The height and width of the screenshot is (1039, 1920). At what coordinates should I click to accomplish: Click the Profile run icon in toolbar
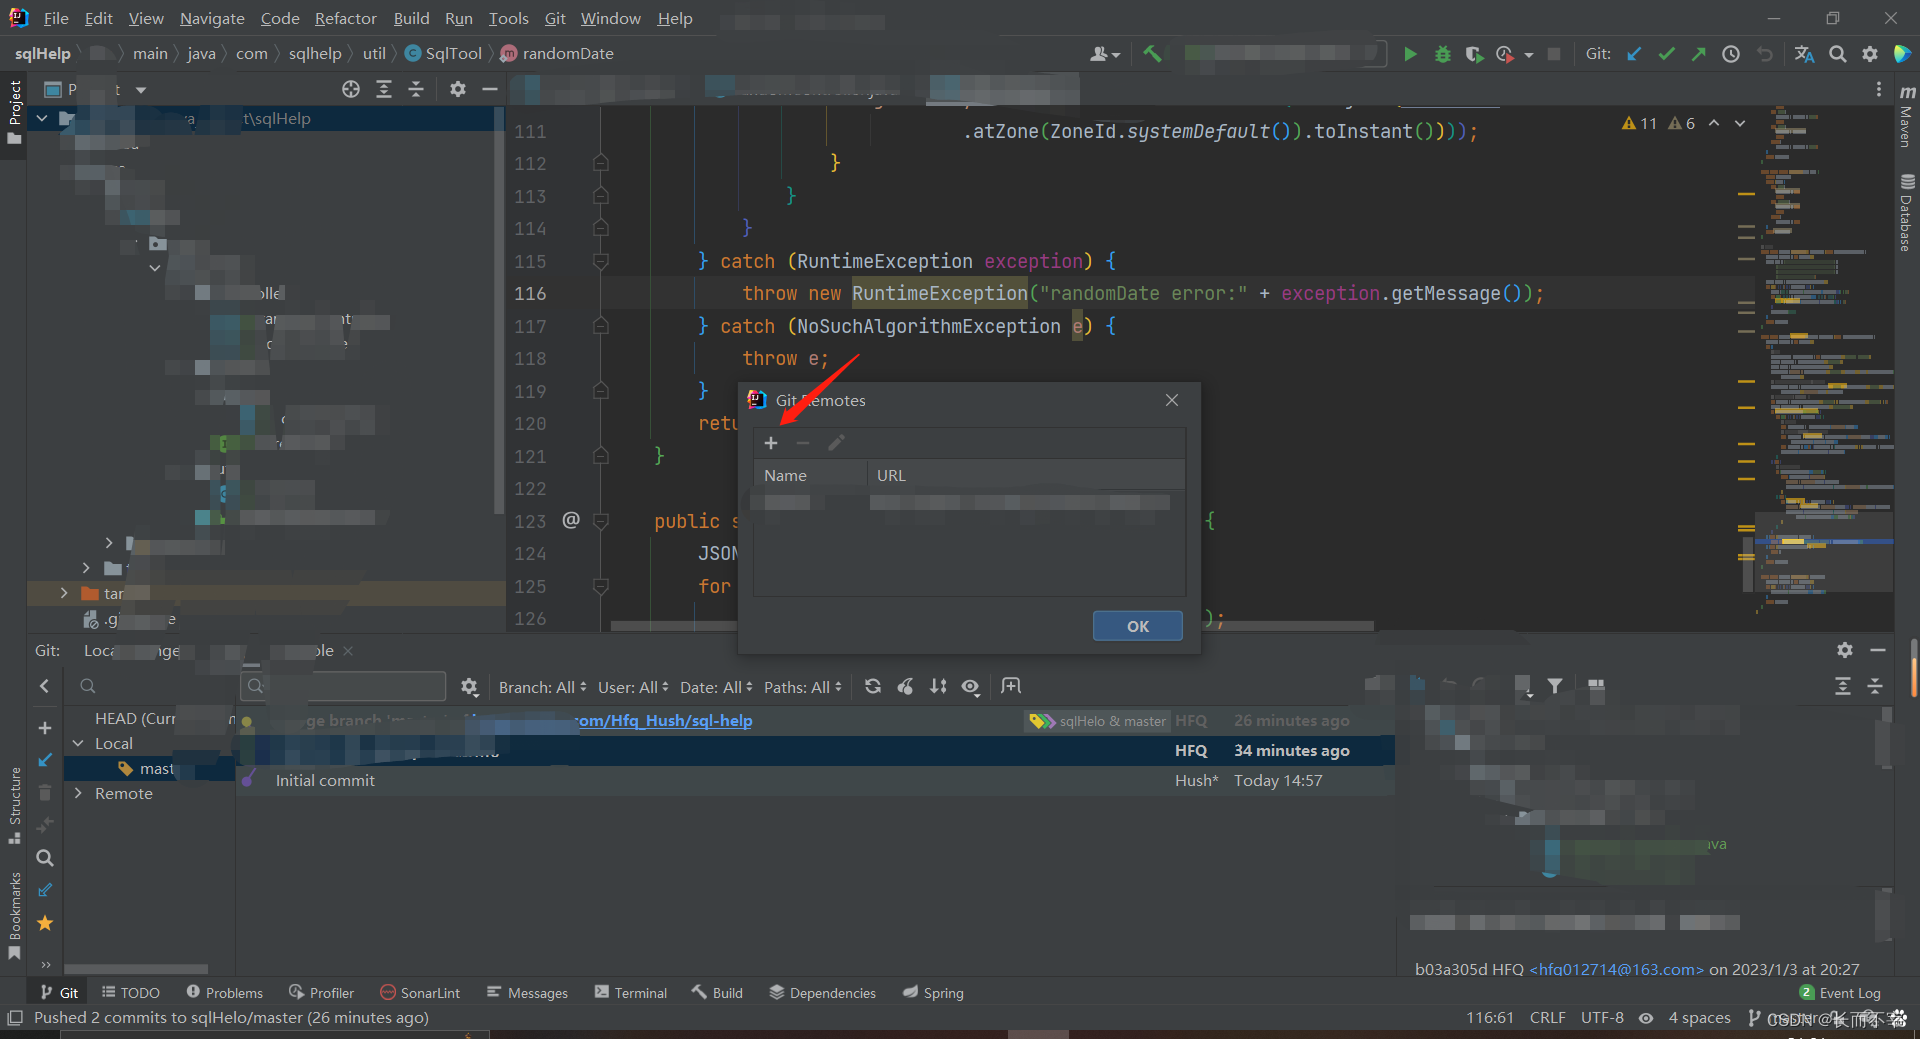[1504, 54]
